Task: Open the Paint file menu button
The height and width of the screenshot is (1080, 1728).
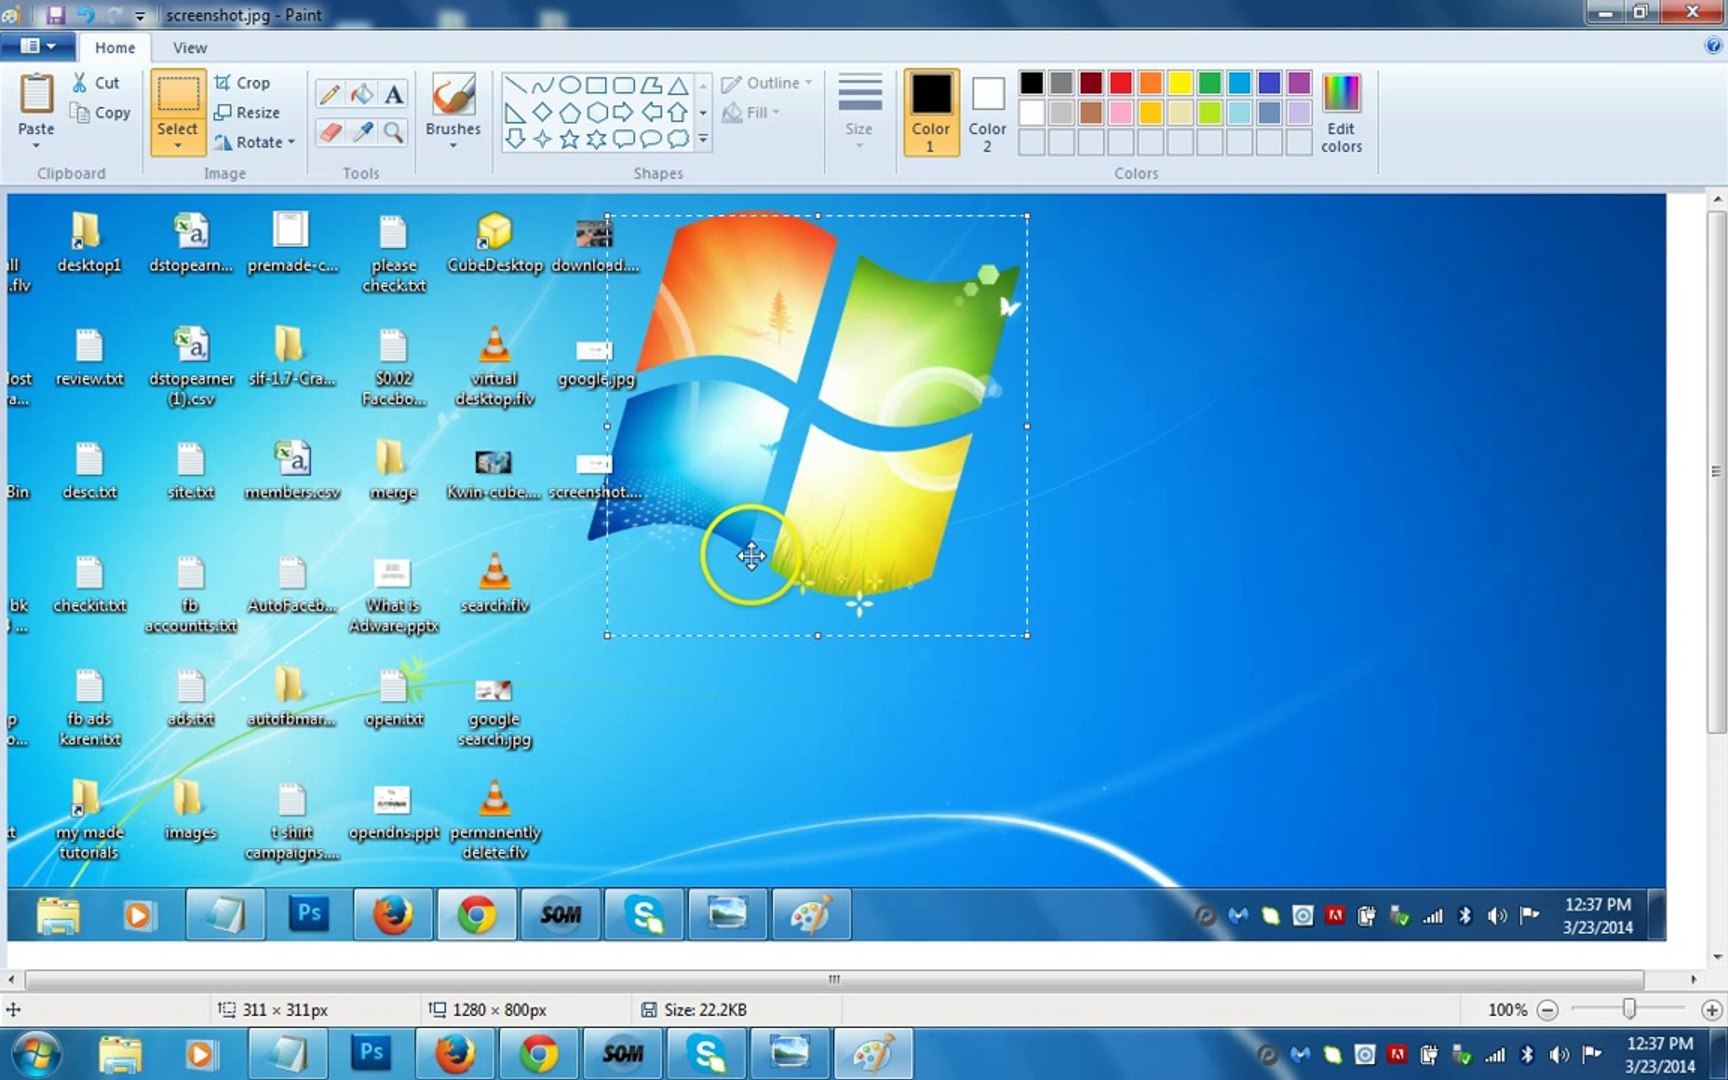Action: (38, 46)
